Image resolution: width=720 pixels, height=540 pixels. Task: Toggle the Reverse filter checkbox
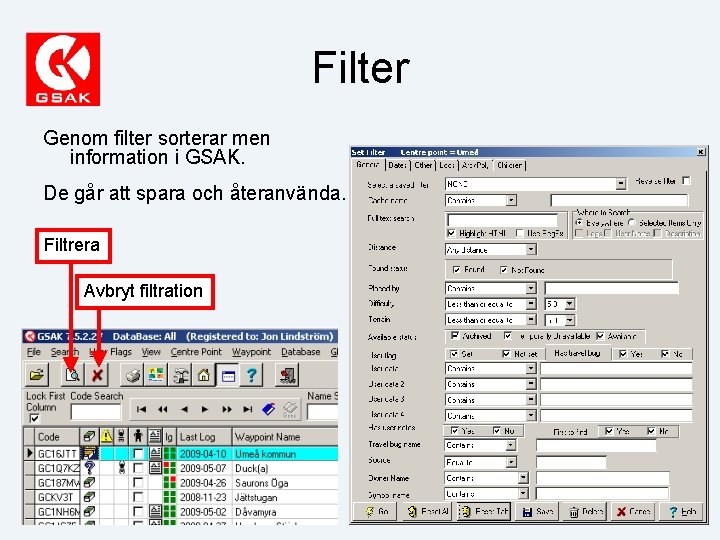(x=686, y=180)
